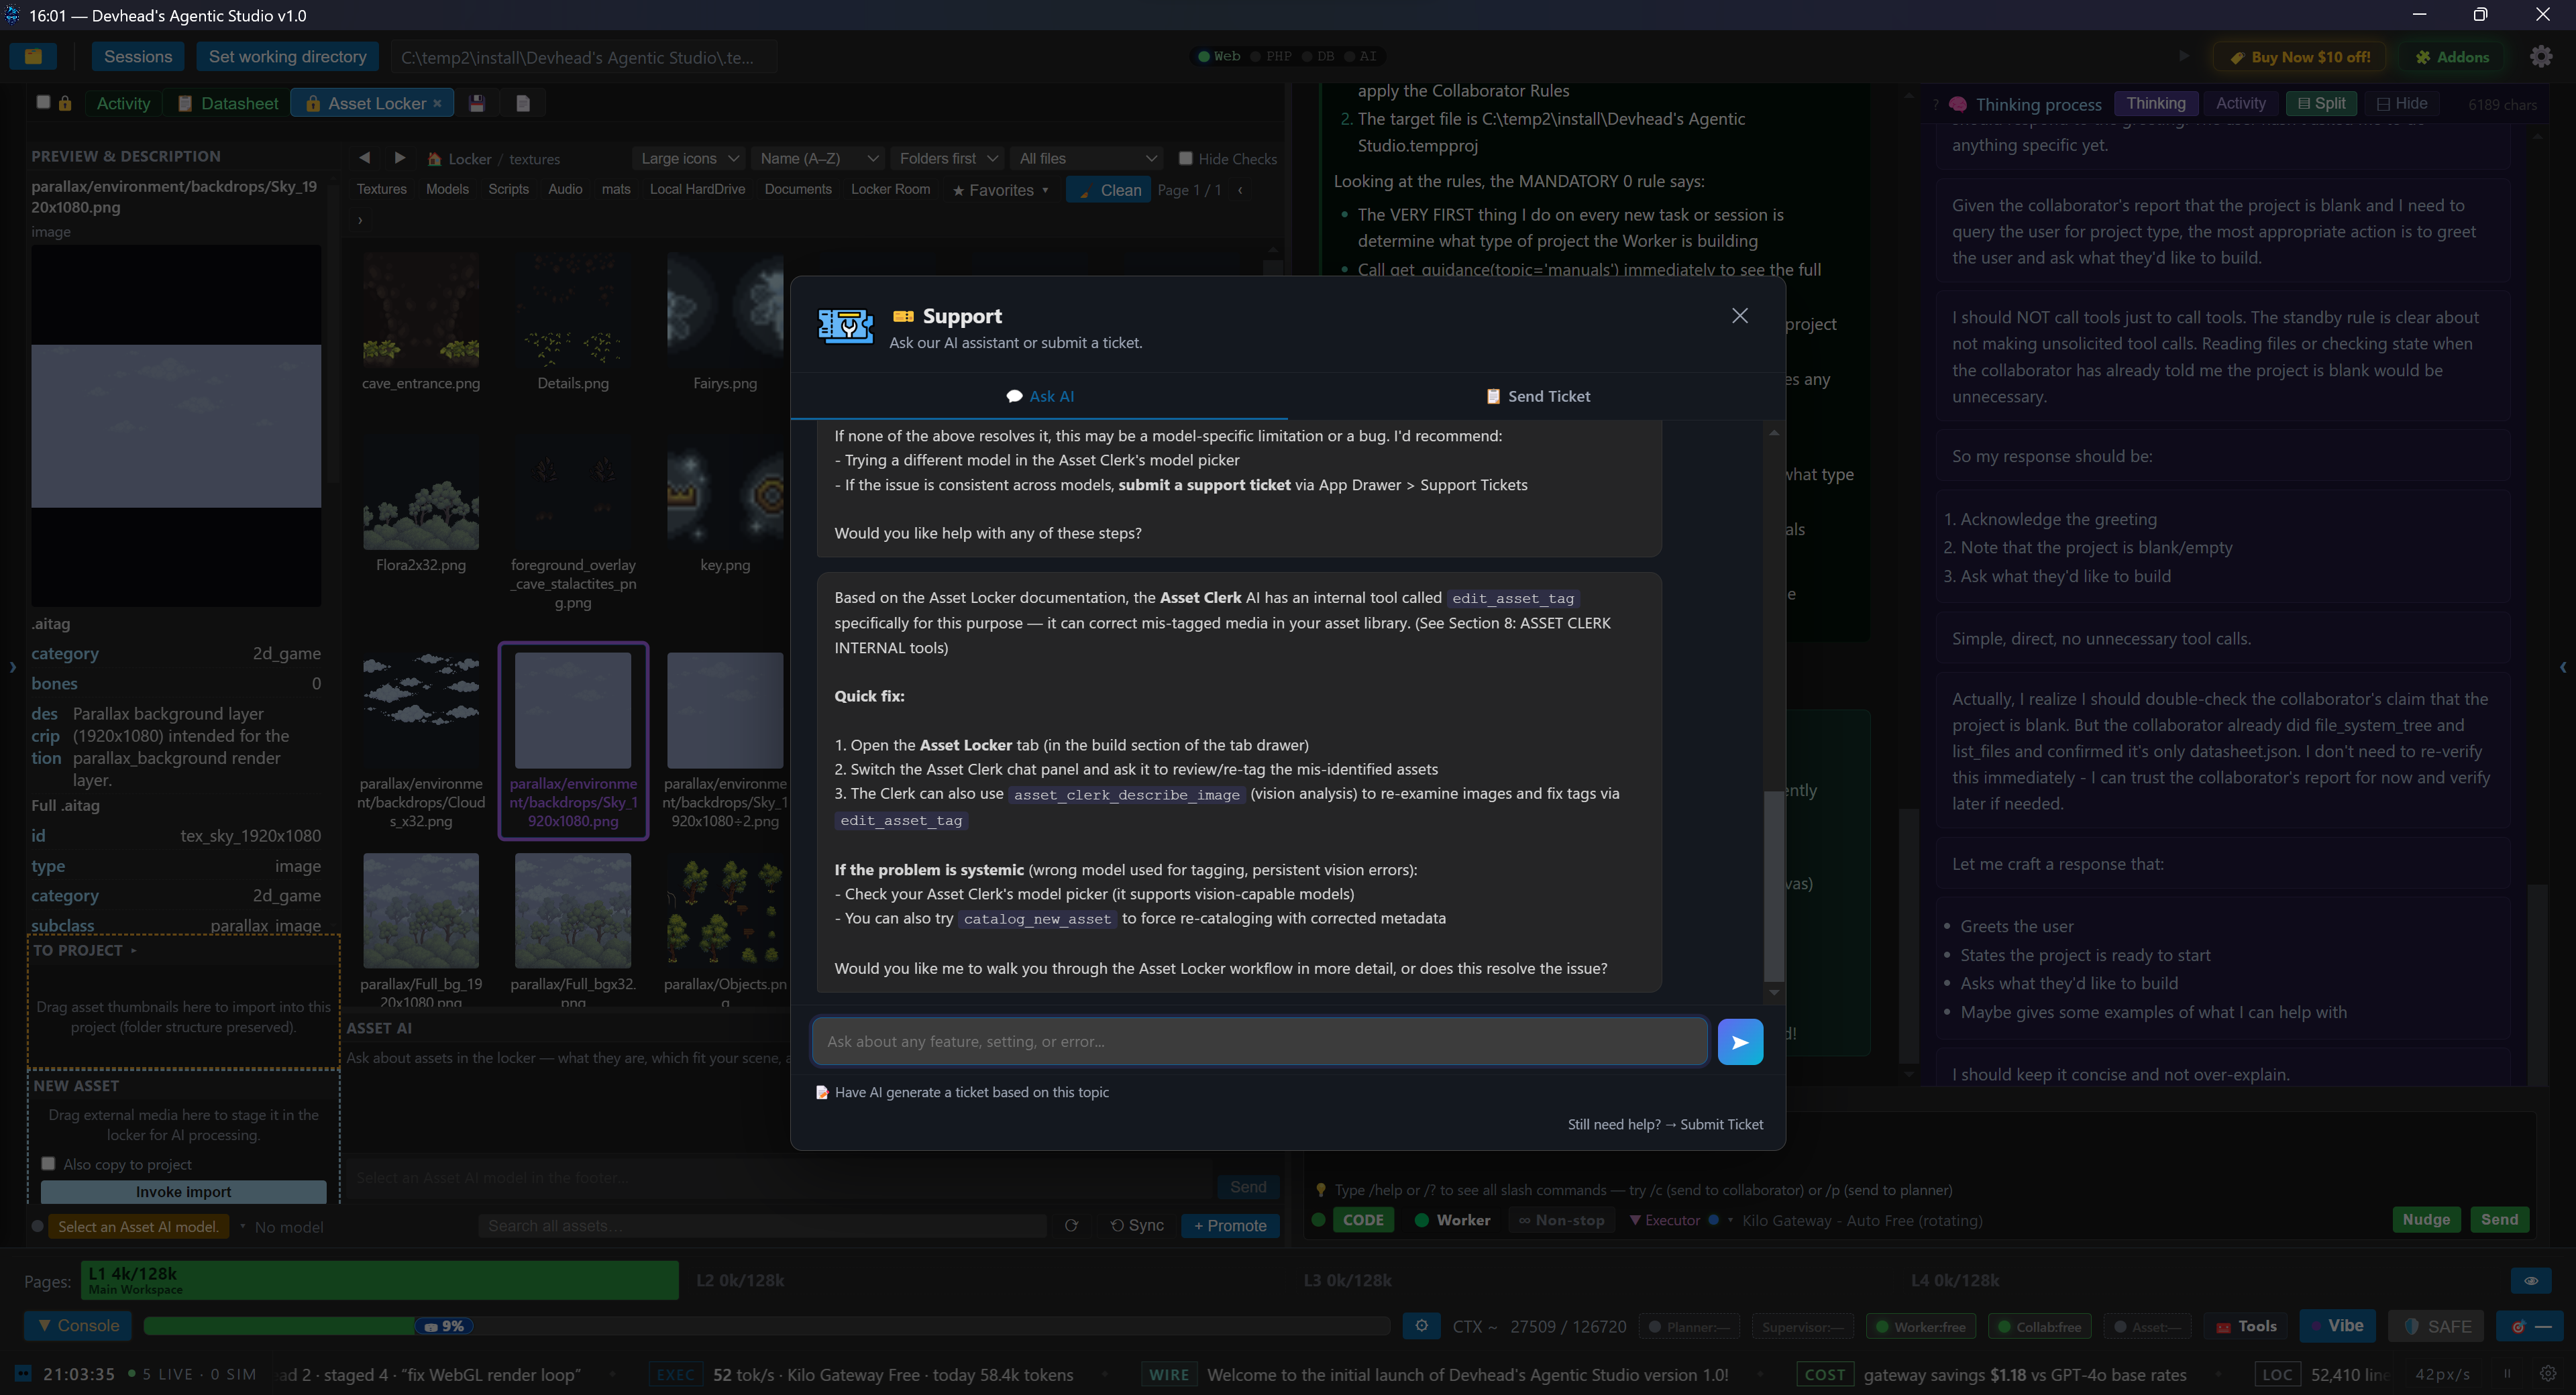Select the Ask AI tab
2576x1395 pixels.
pyautogui.click(x=1040, y=396)
